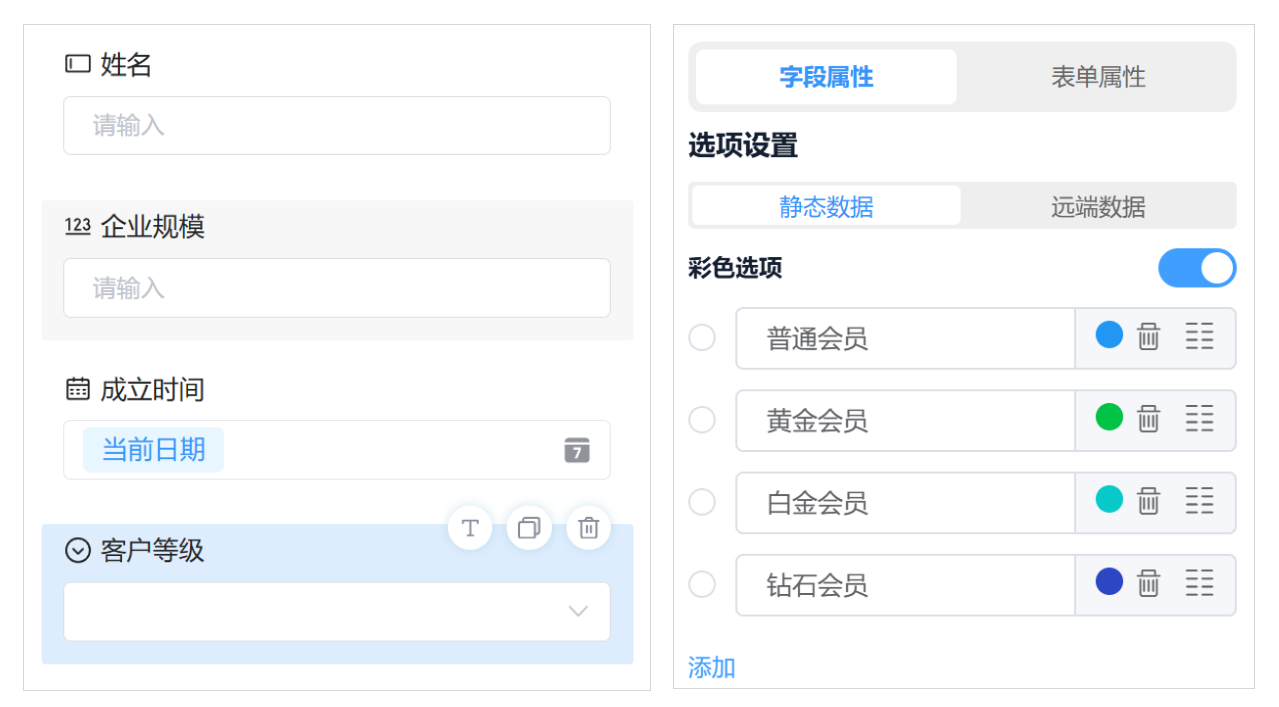Screen dimensions: 1279x707
Task: Switch to the 远端数据 tab
Action: [x=1097, y=206]
